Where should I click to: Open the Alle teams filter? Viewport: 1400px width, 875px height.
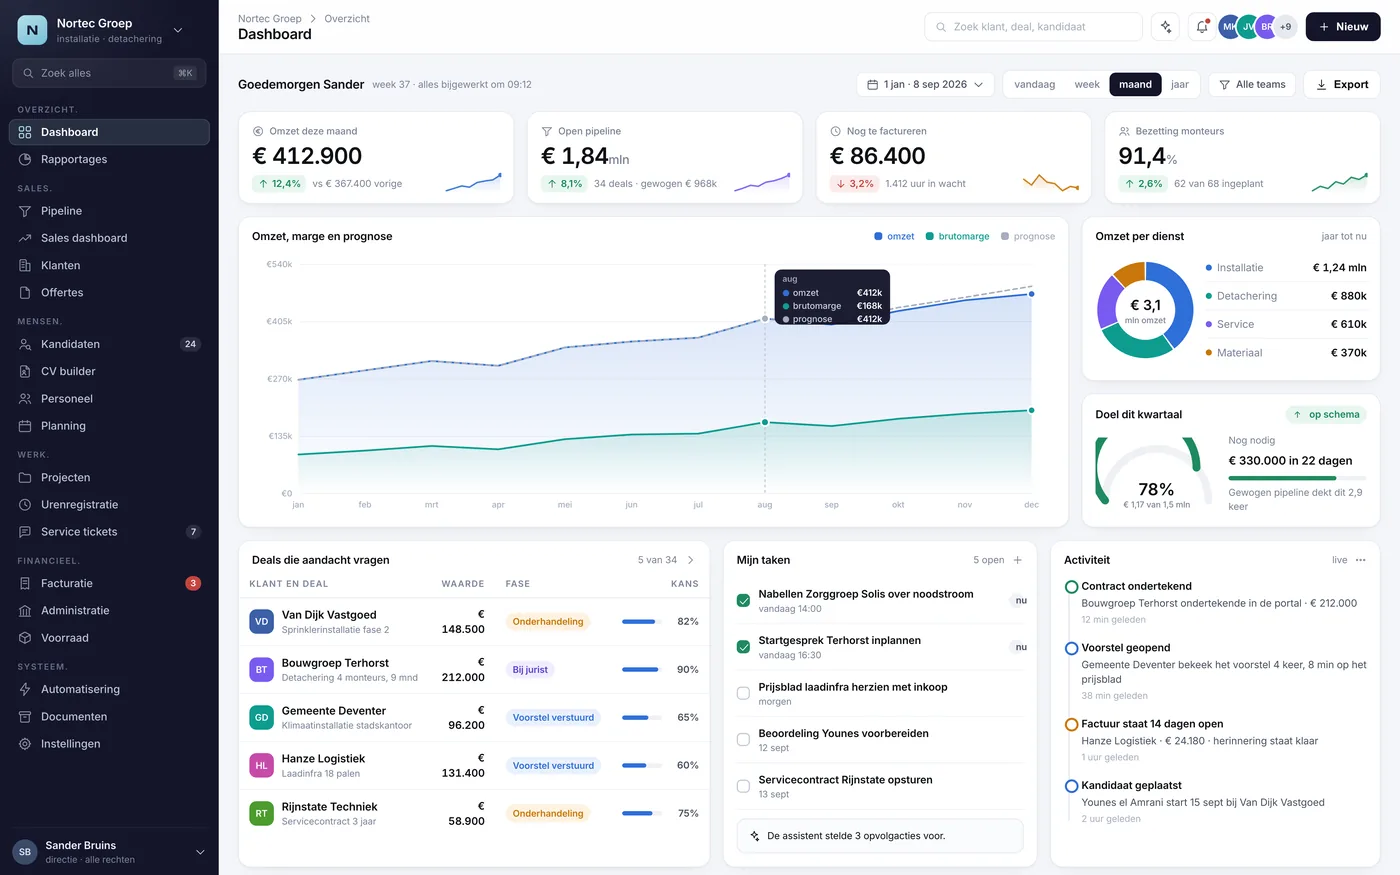(1252, 85)
